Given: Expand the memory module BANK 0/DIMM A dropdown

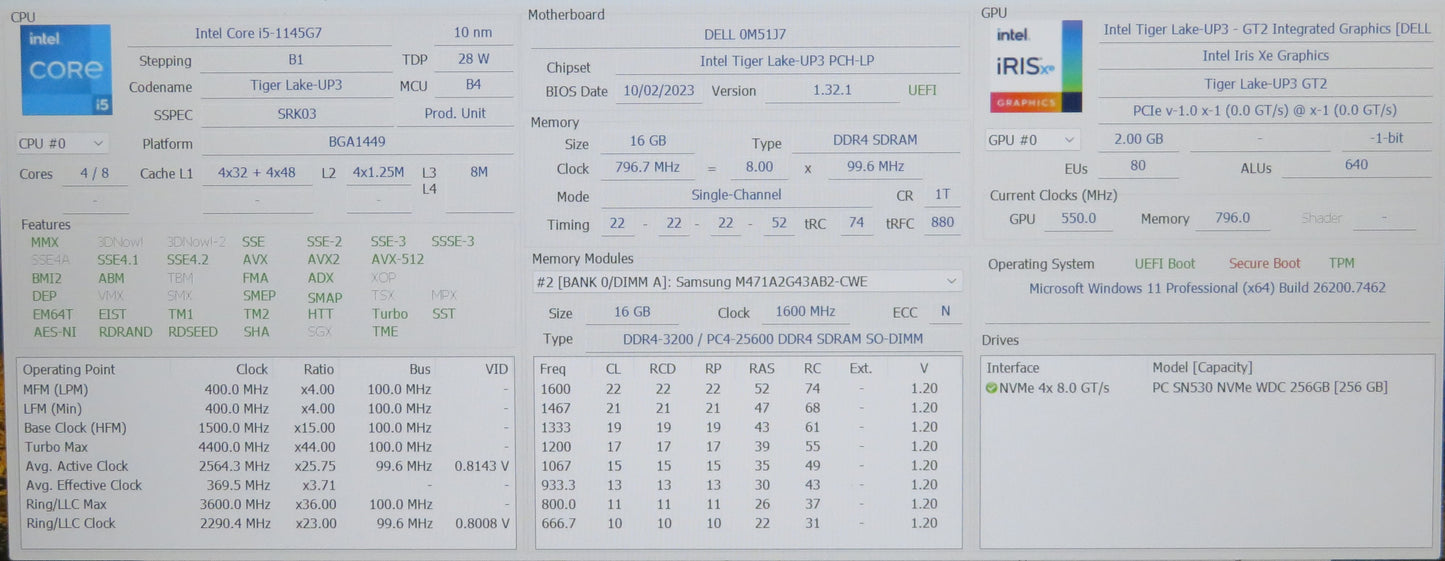Looking at the screenshot, I should 746,282.
